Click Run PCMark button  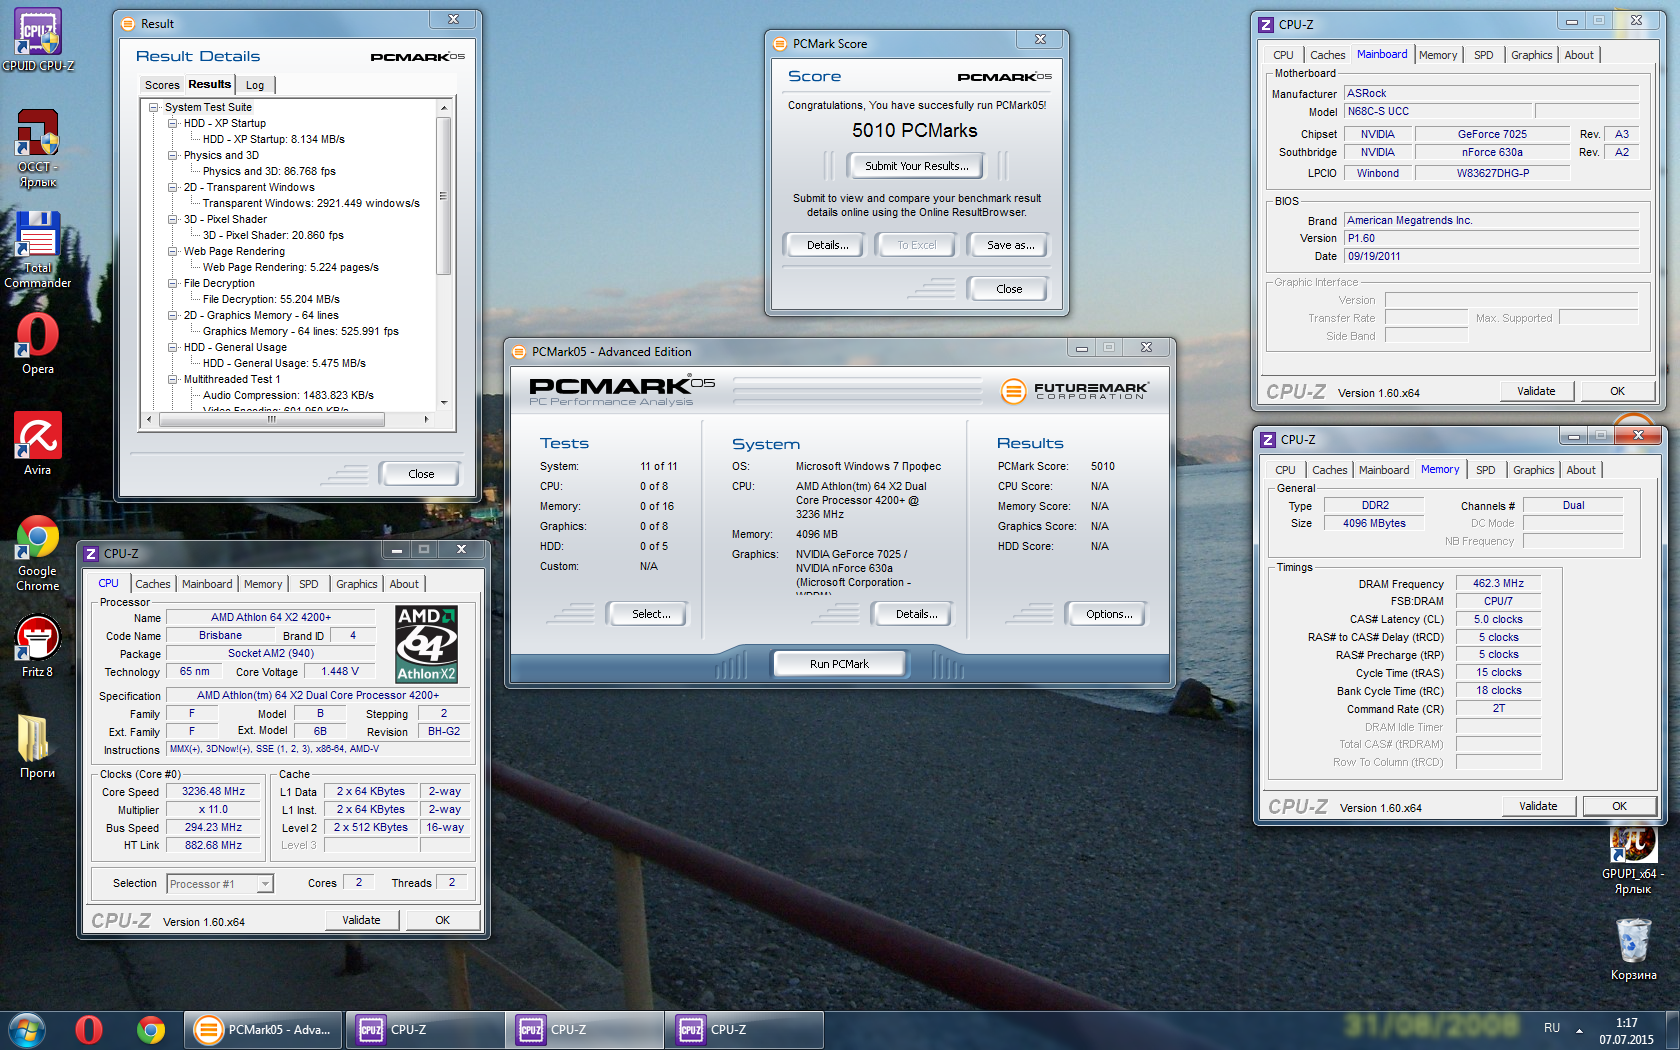click(x=839, y=664)
